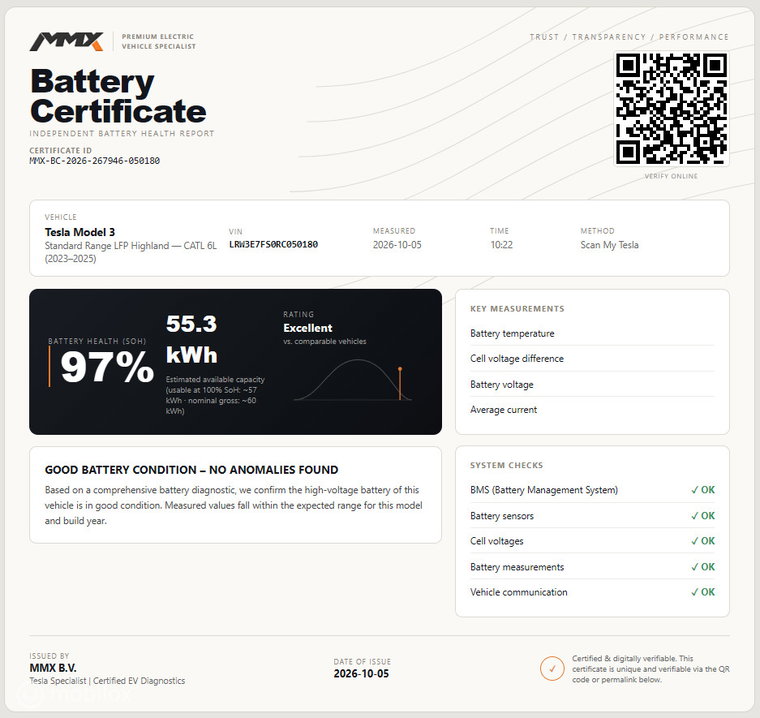Click the 'Cell voltage difference' row

[592, 359]
